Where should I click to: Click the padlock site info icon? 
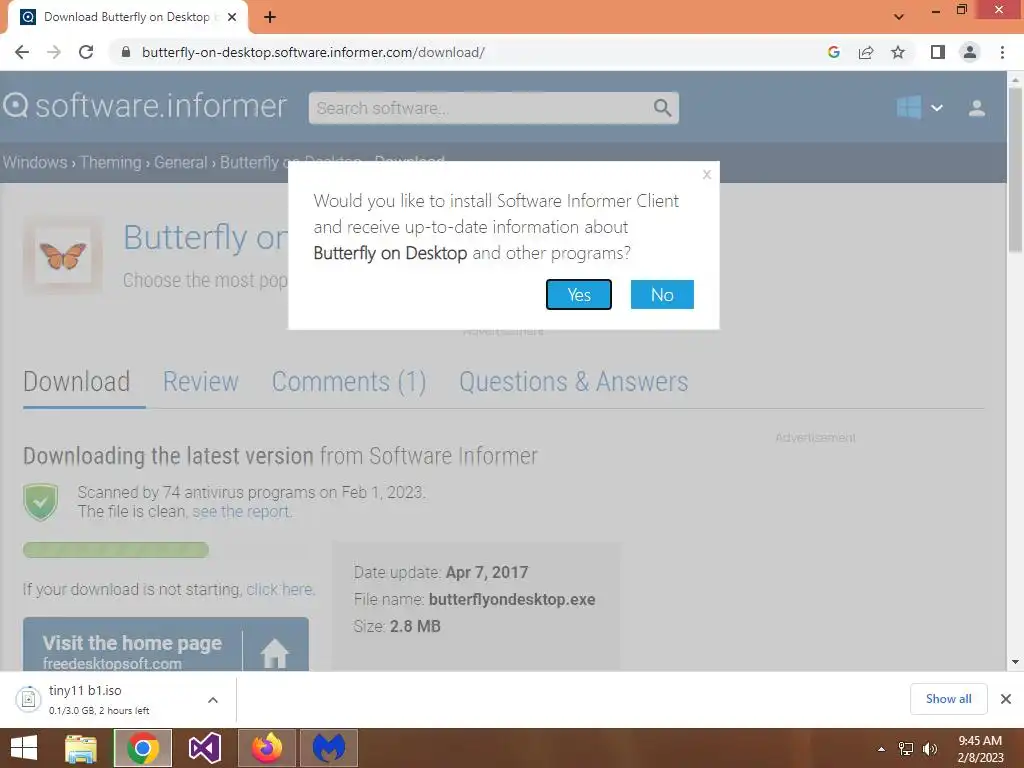126,52
